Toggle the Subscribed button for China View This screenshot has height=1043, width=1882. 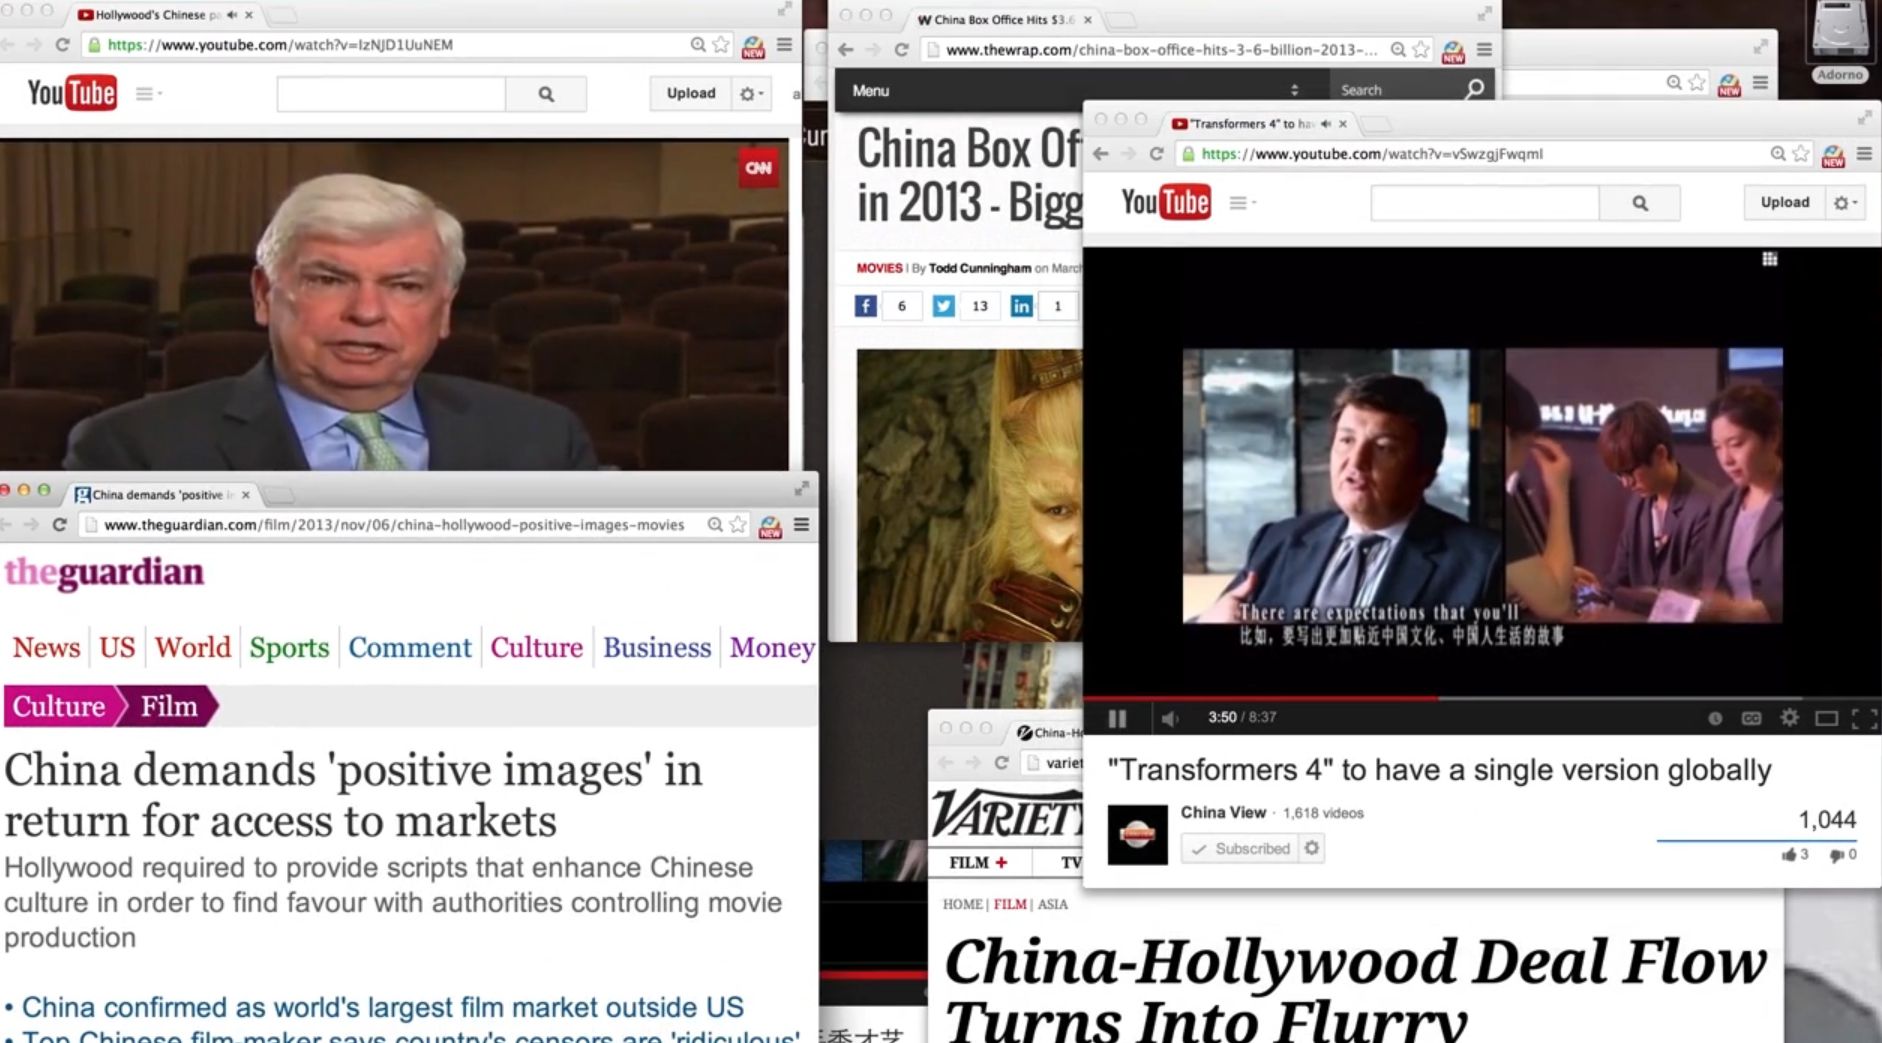click(1241, 849)
